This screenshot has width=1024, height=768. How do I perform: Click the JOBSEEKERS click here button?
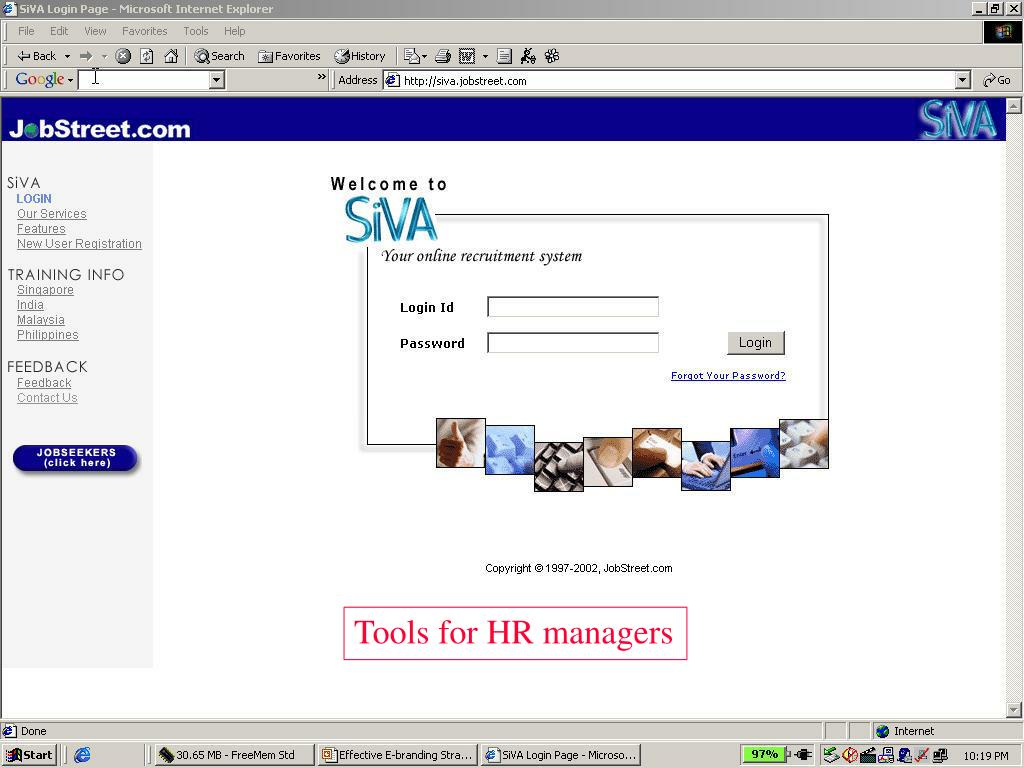tap(76, 458)
